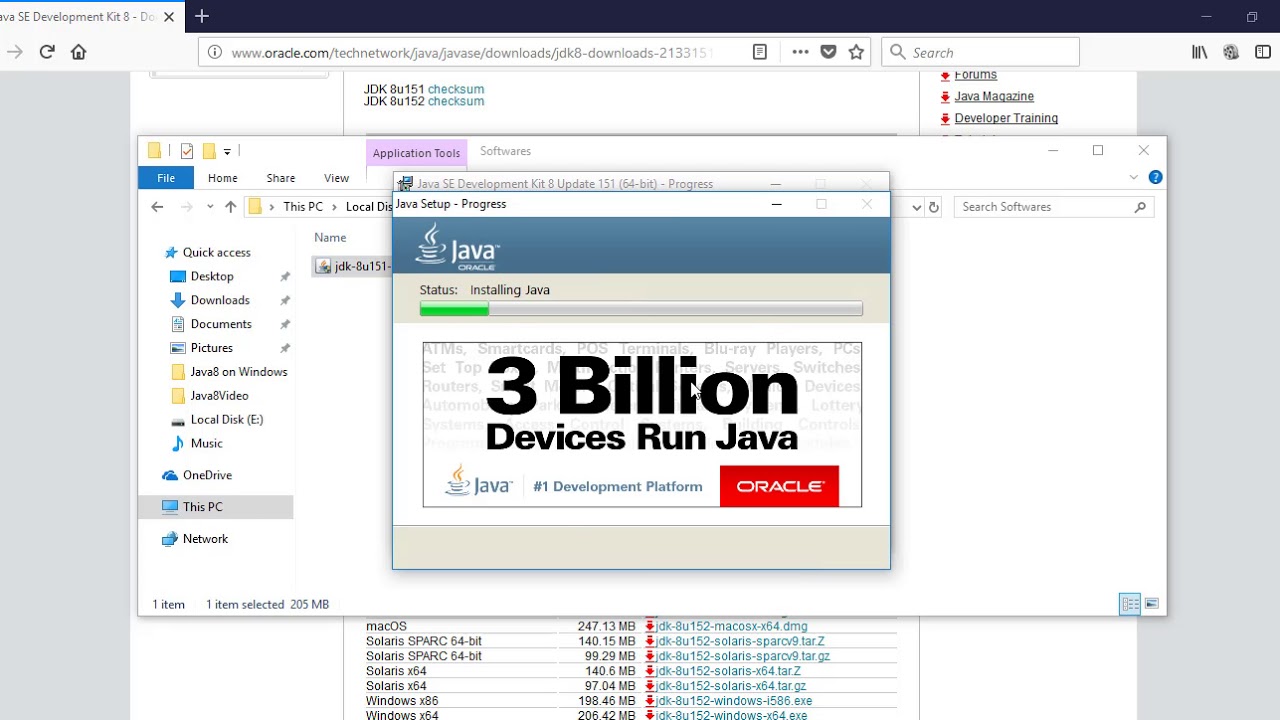Expand the Explorer ribbon with the chevron
Image resolution: width=1280 pixels, height=720 pixels.
pos(1133,177)
